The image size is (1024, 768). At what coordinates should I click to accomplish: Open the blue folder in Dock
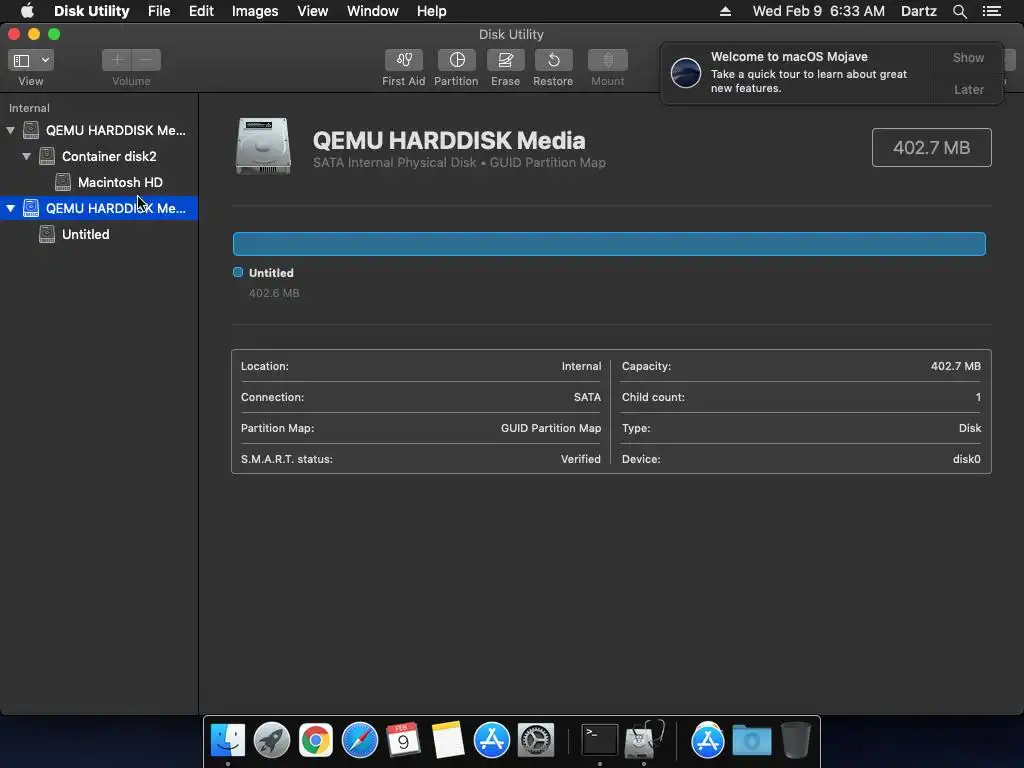tap(752, 741)
